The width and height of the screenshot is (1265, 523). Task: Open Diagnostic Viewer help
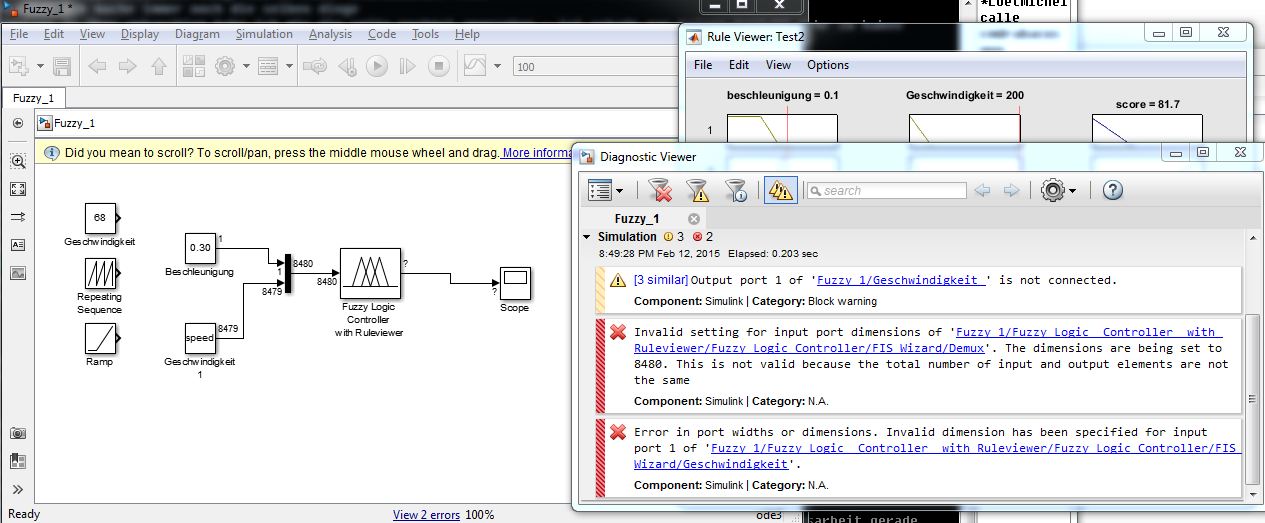(1112, 190)
